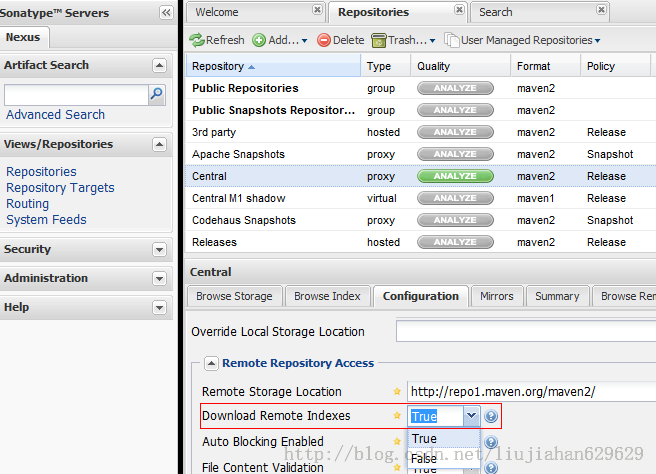656x474 pixels.
Task: Open the Mirrors tab
Action: click(x=497, y=296)
